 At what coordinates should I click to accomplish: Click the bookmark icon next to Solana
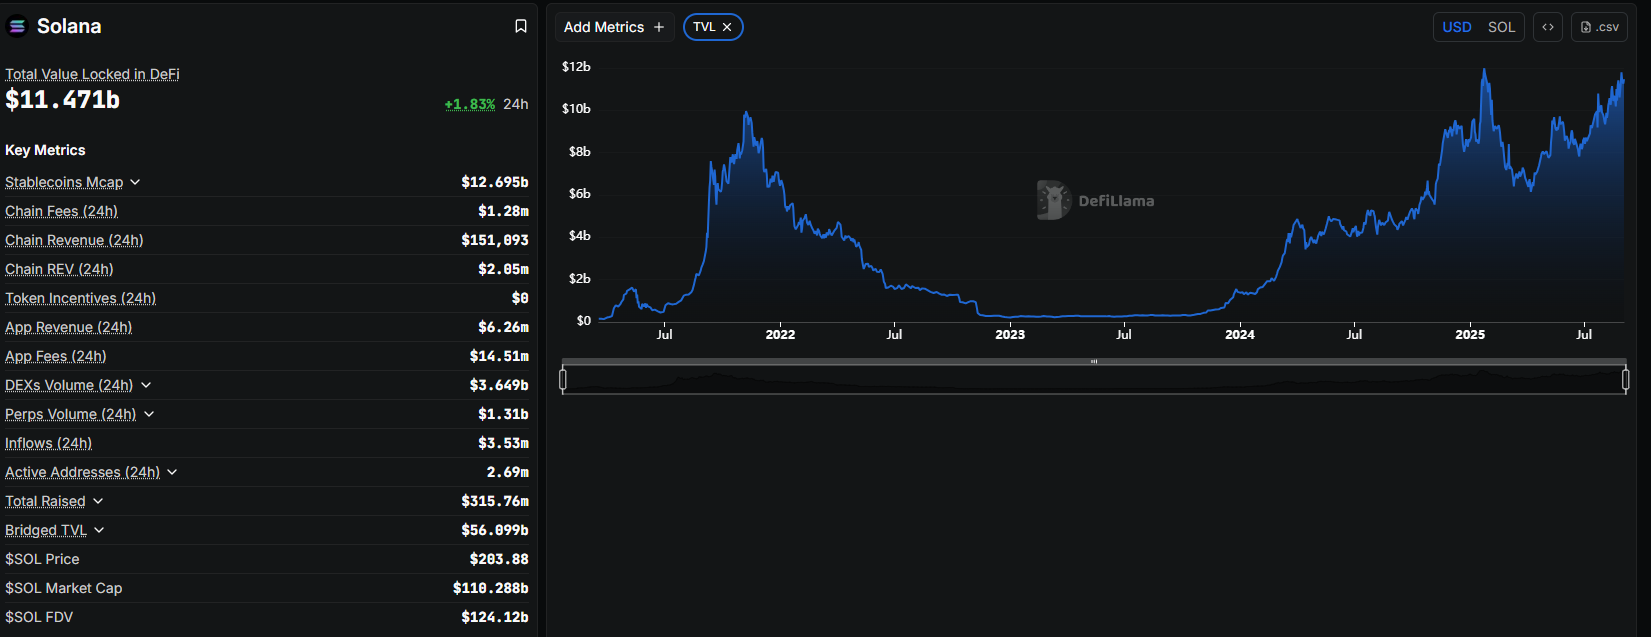(x=521, y=27)
